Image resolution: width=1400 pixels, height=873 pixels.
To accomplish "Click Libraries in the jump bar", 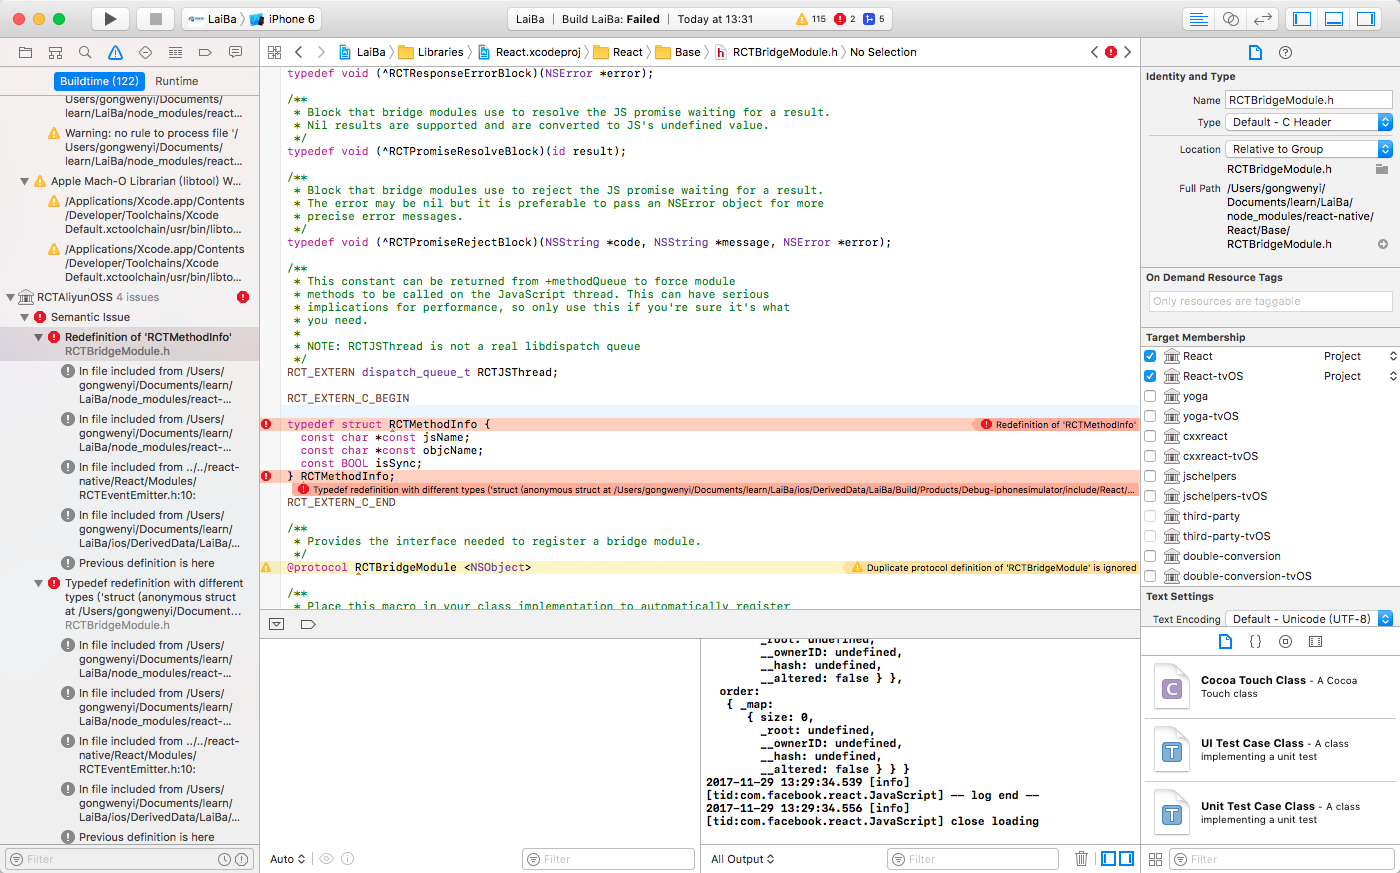I will click(x=432, y=52).
